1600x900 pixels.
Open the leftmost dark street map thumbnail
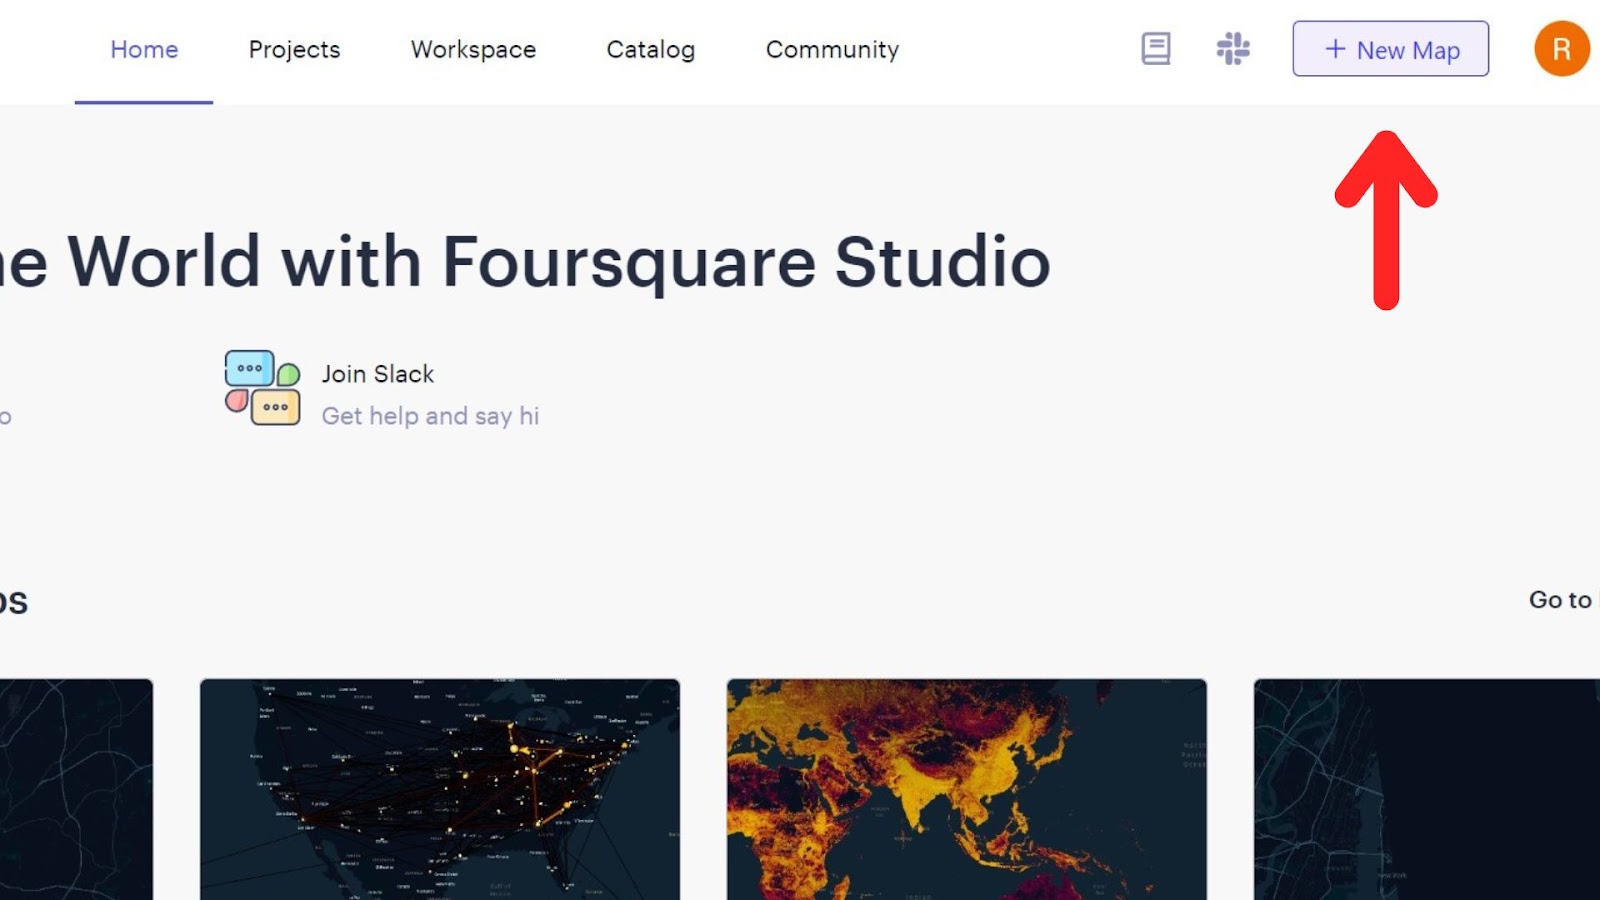pos(76,789)
